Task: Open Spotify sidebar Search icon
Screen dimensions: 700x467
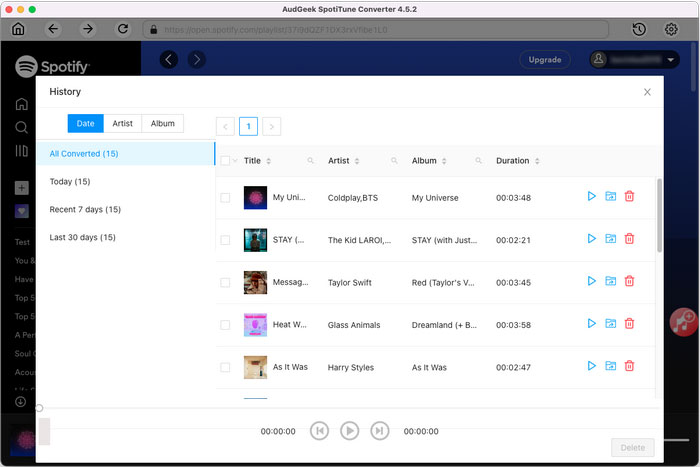Action: [21, 128]
